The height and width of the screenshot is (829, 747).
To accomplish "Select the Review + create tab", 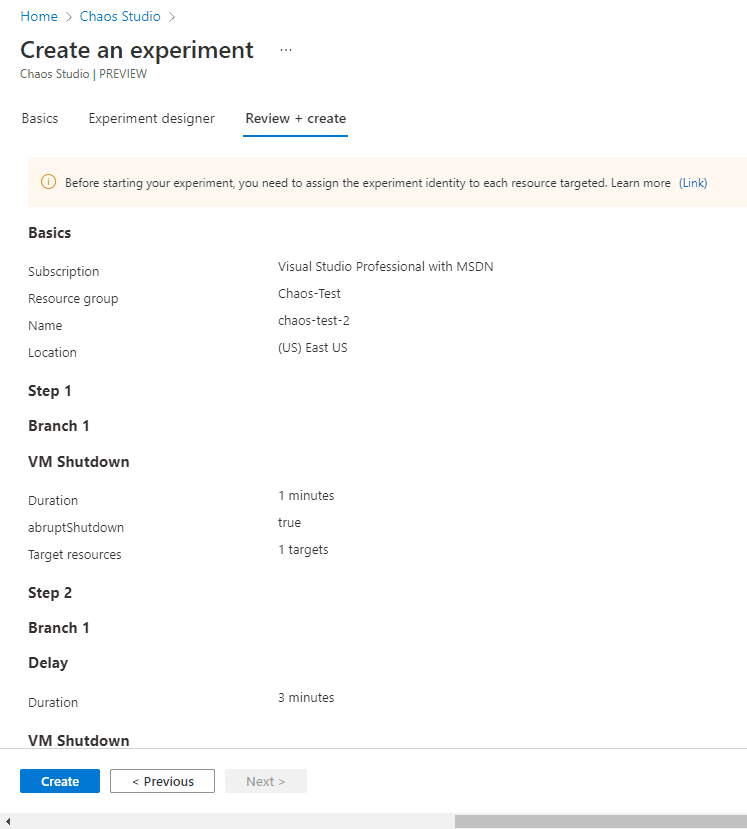I will 296,118.
